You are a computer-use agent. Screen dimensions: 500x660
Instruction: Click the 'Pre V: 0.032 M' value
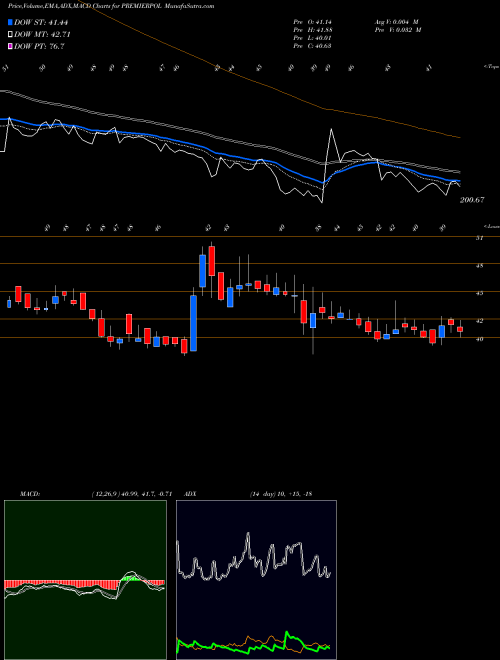(x=398, y=30)
